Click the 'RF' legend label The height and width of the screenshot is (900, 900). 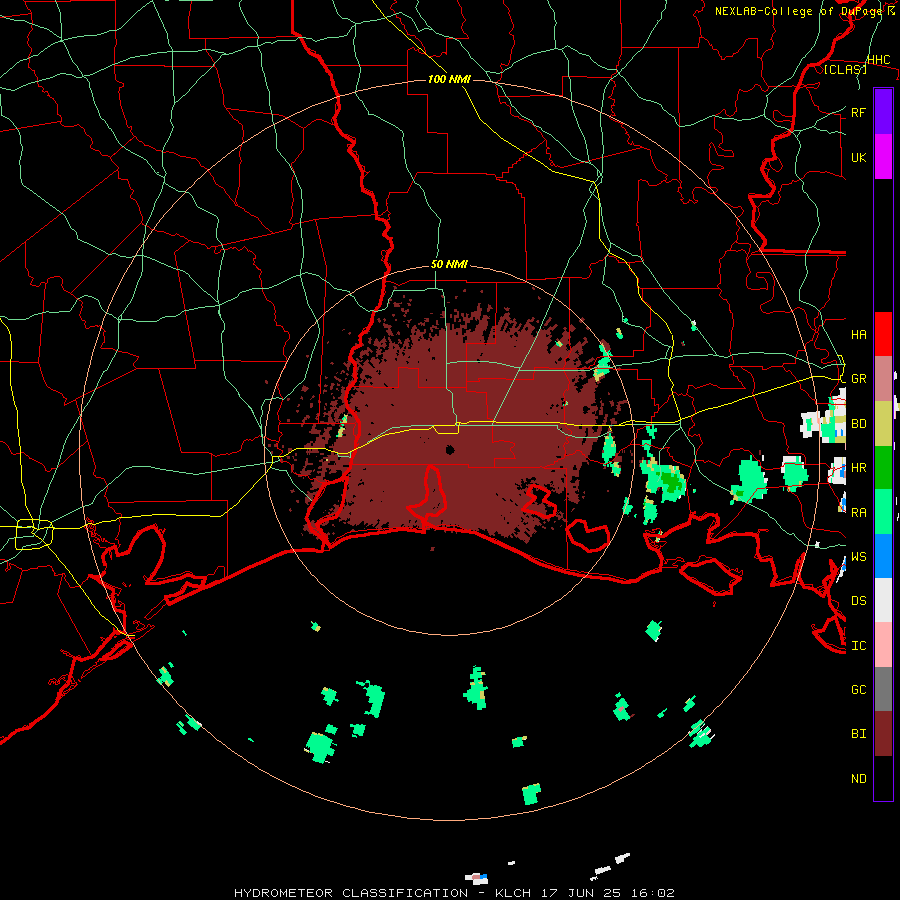(x=858, y=112)
